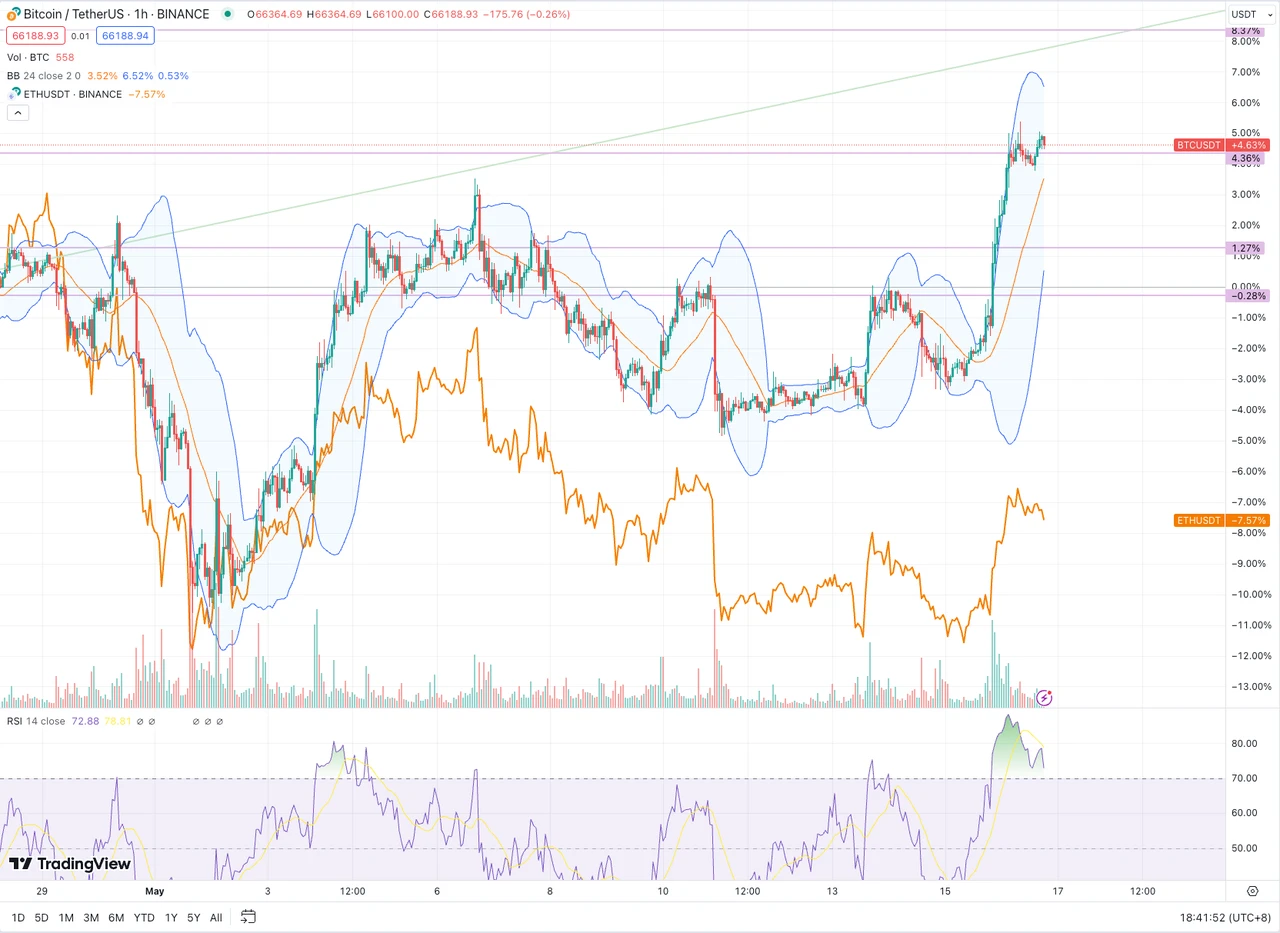This screenshot has width=1280, height=933.
Task: Click the Bitcoin currency icon in the chart legend
Action: tap(10, 15)
